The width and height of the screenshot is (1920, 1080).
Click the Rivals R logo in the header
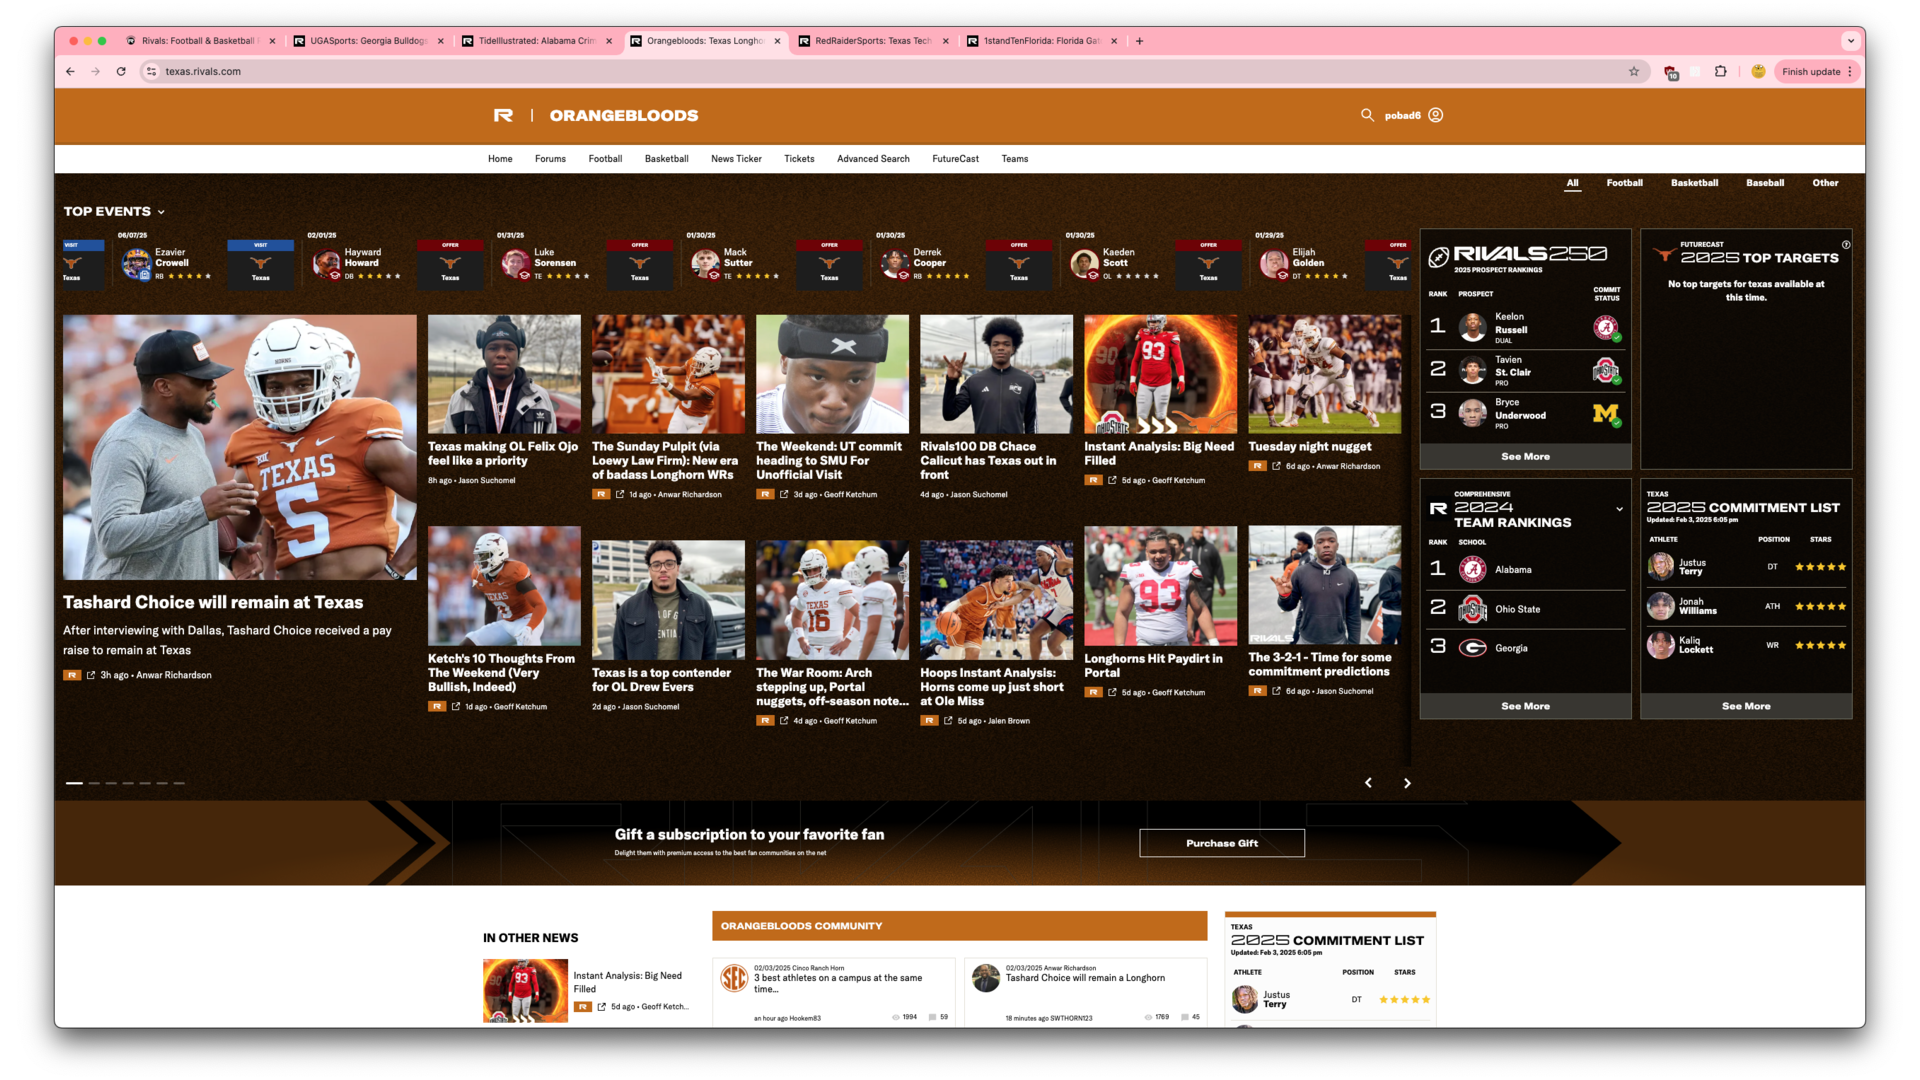[503, 115]
